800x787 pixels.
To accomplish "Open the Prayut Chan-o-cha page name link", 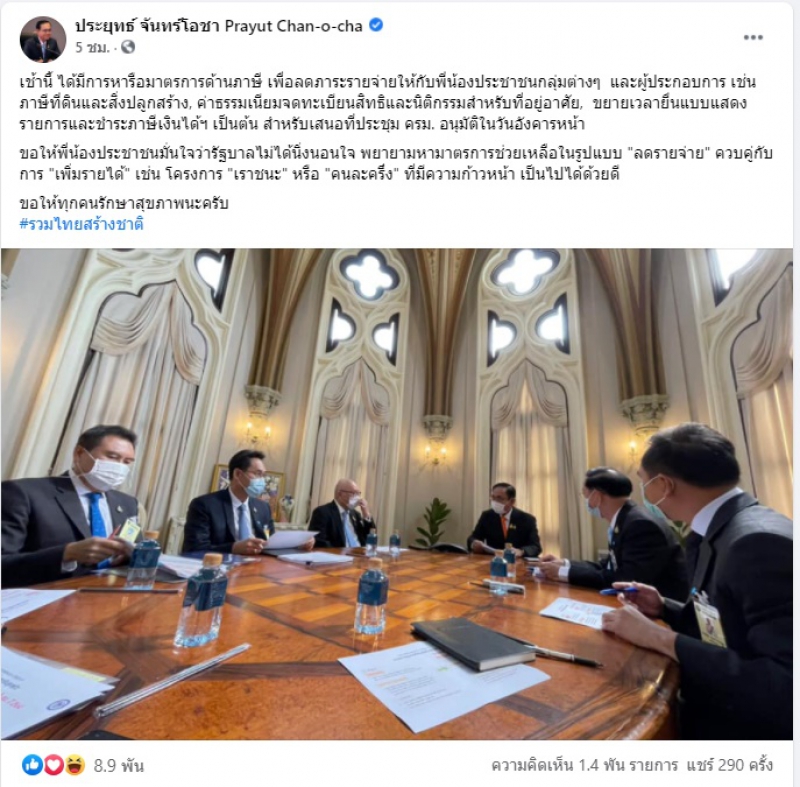I will pyautogui.click(x=219, y=26).
